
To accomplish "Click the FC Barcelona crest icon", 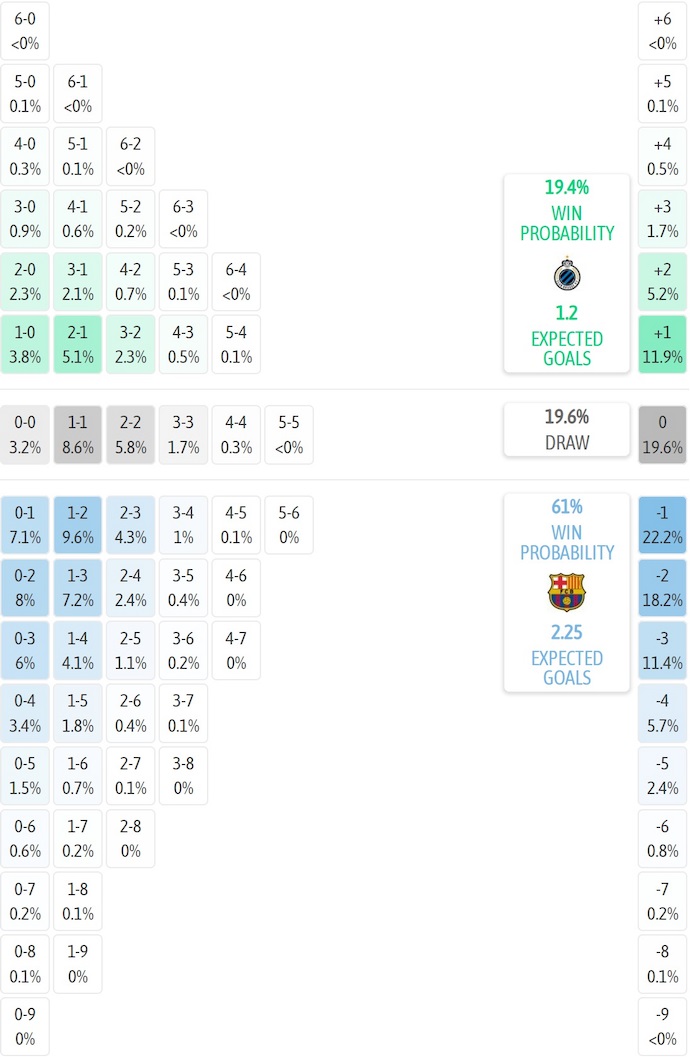I will pyautogui.click(x=567, y=593).
